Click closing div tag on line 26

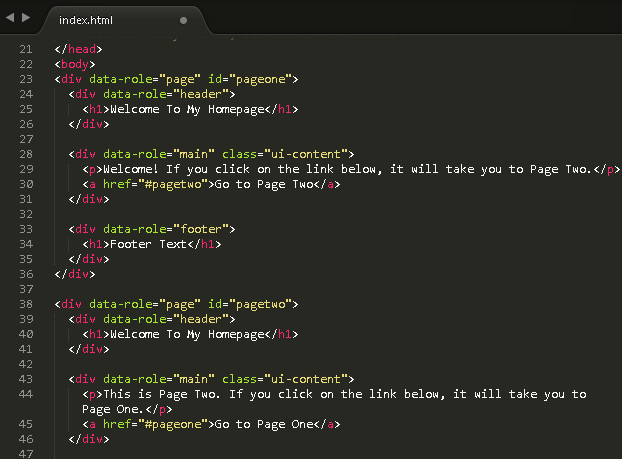pyautogui.click(x=89, y=125)
